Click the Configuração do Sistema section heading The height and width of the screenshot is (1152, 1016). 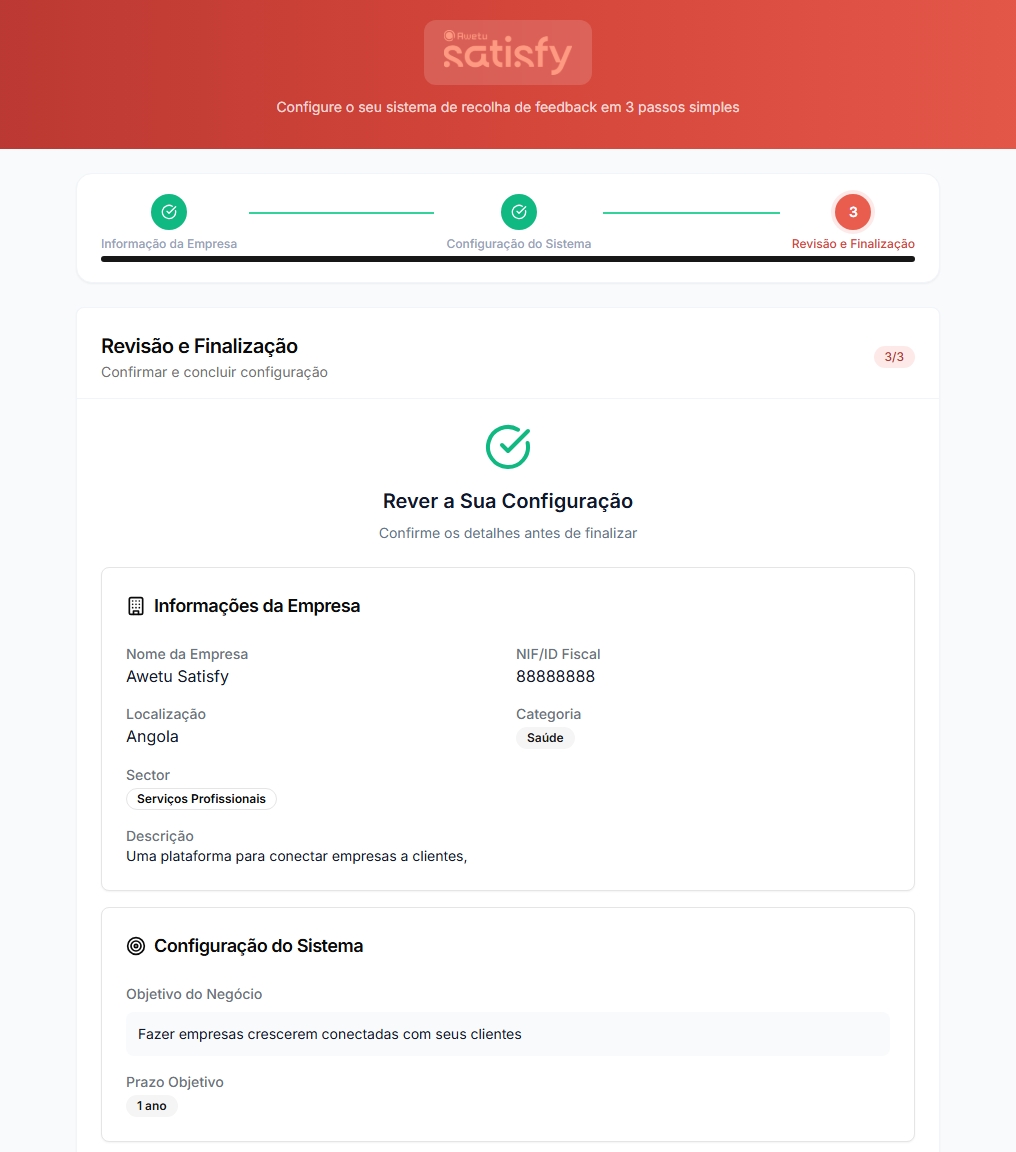tap(259, 946)
